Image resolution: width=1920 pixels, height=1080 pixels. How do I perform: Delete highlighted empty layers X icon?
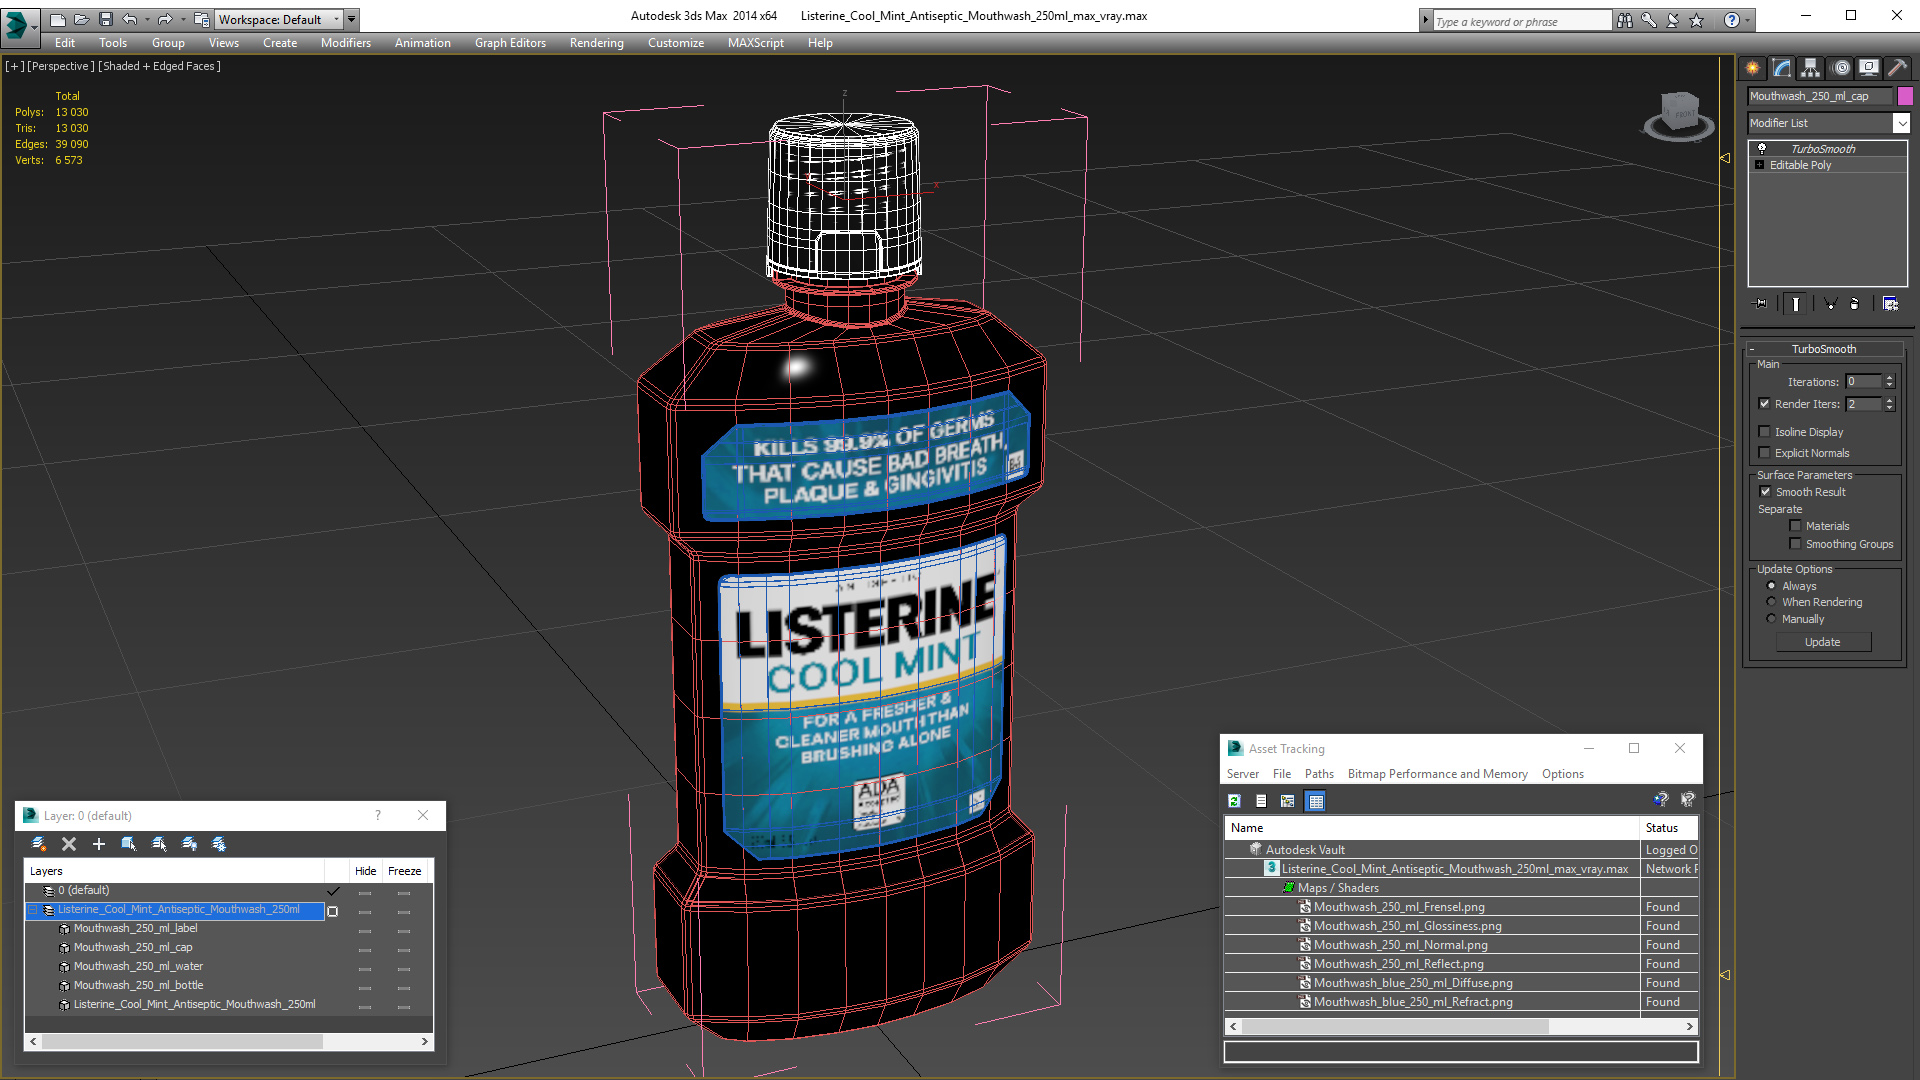coord(69,844)
